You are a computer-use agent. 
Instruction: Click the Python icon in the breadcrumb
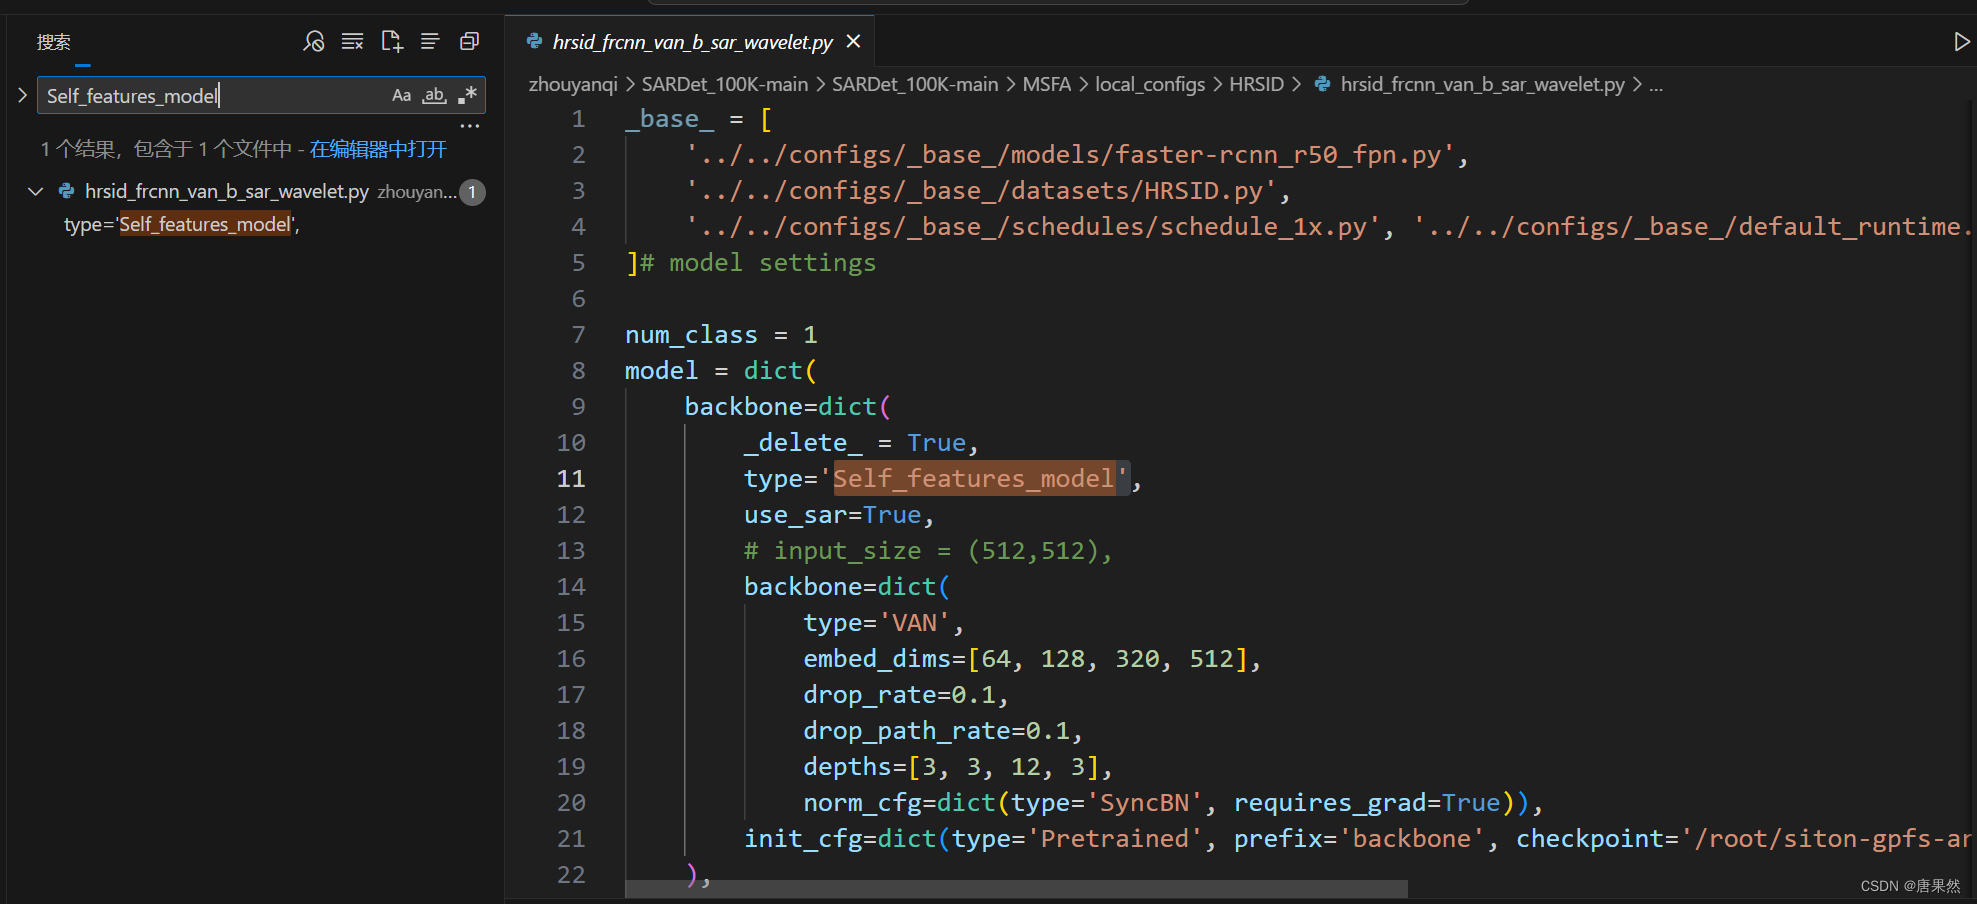pos(1322,84)
